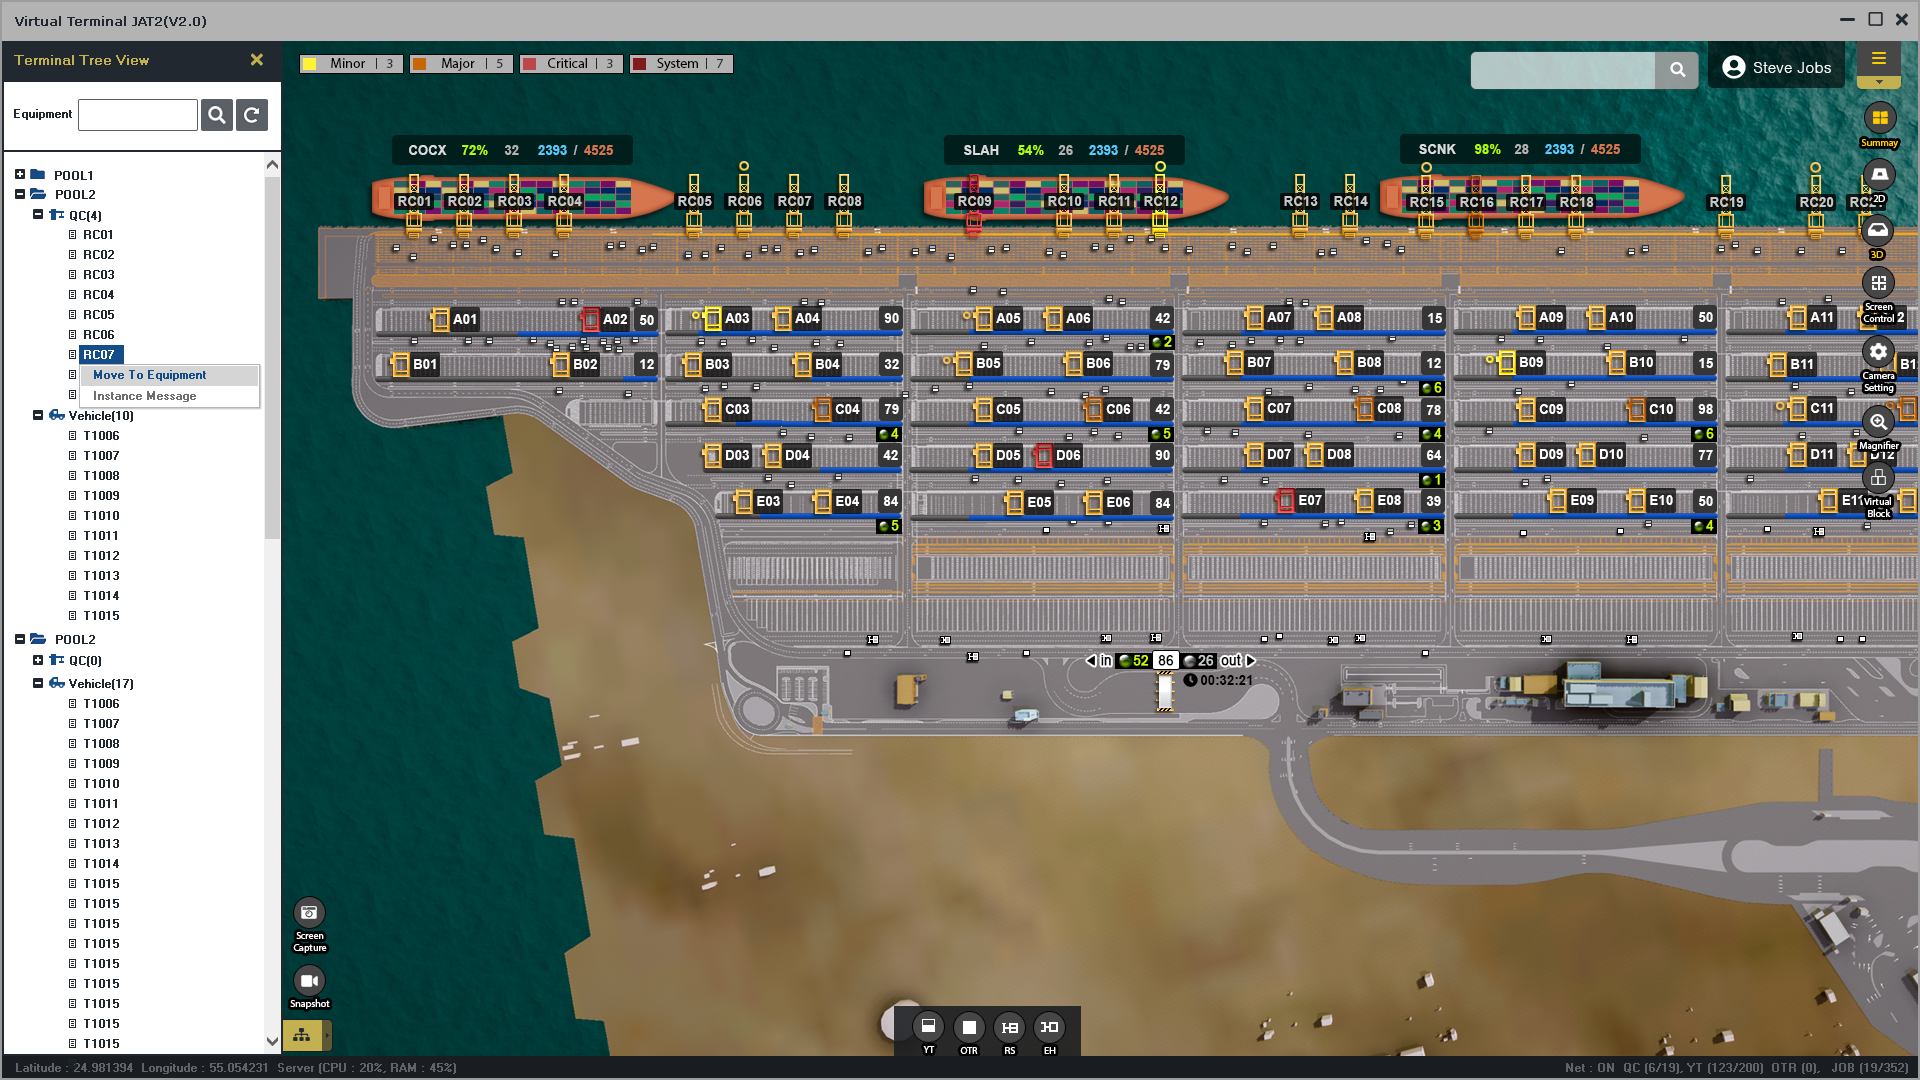Image resolution: width=1920 pixels, height=1080 pixels.
Task: Open Steve Jobs user profile button
Action: tap(1776, 68)
